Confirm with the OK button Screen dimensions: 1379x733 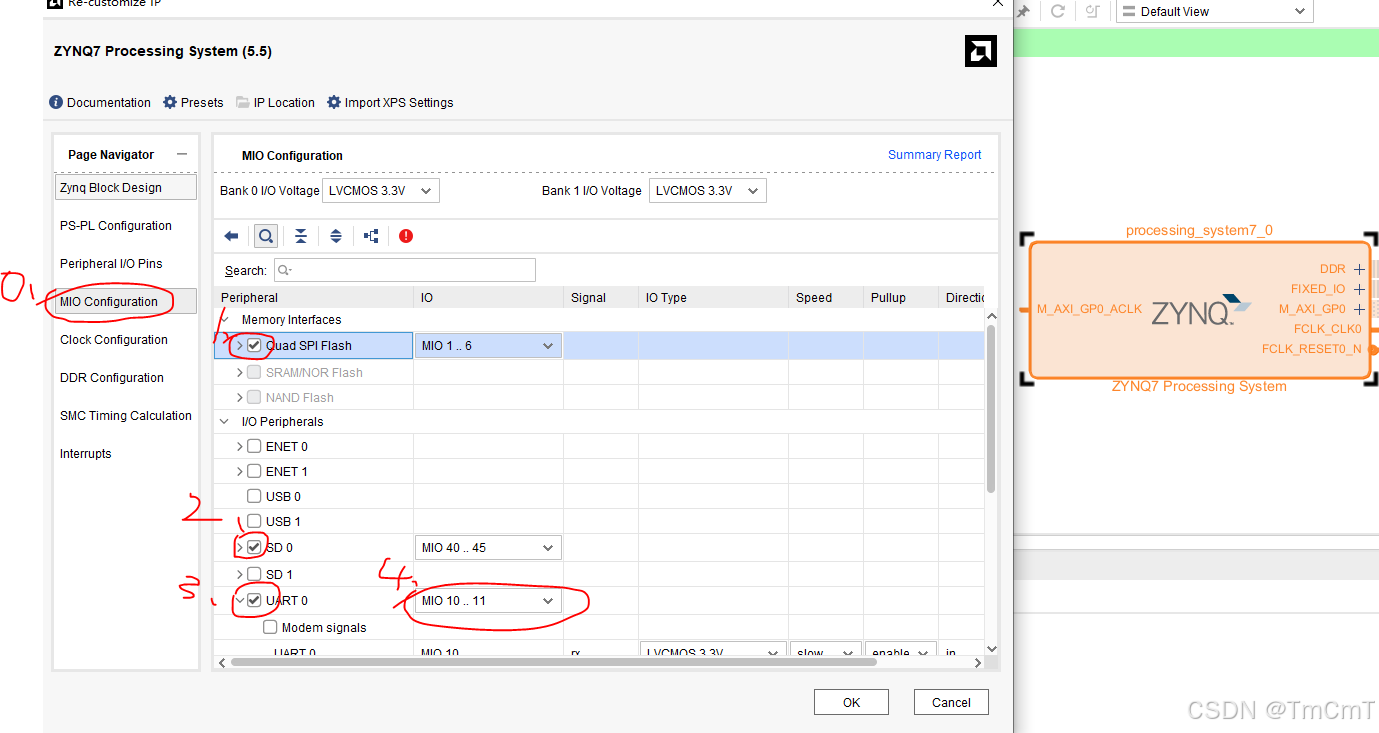pyautogui.click(x=851, y=702)
